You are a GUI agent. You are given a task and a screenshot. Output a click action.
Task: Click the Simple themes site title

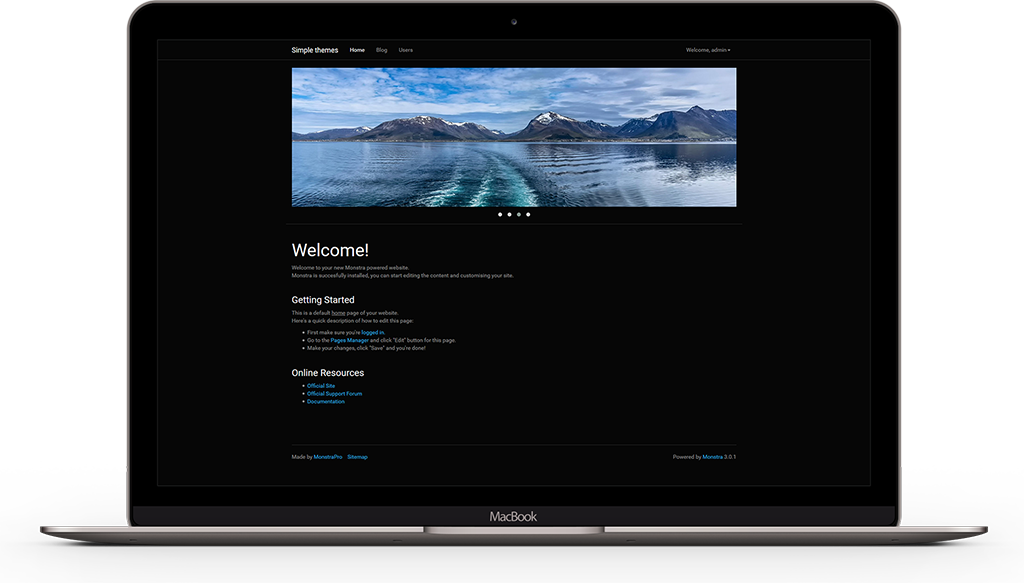314,49
